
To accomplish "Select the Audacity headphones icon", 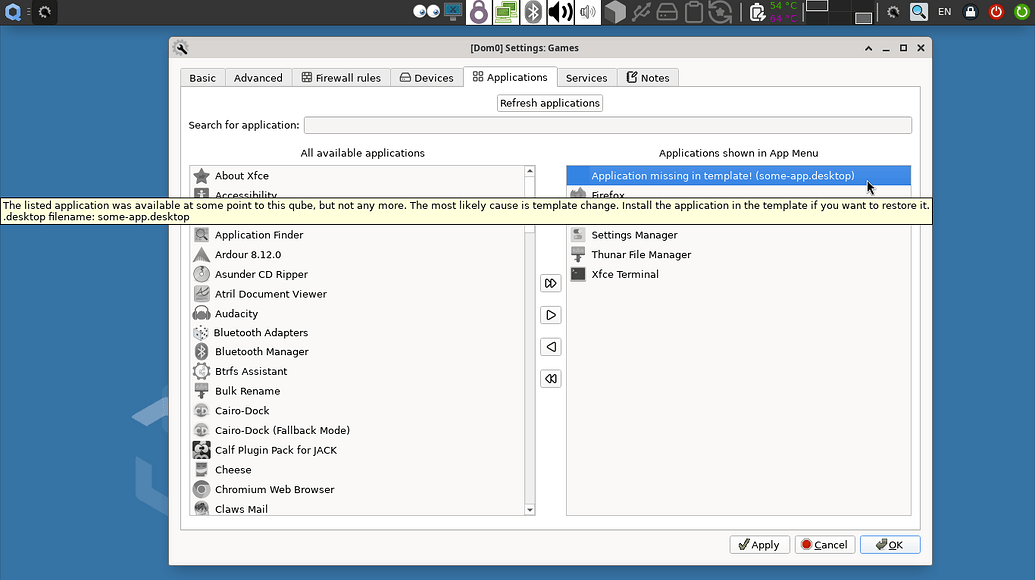I will coord(201,313).
